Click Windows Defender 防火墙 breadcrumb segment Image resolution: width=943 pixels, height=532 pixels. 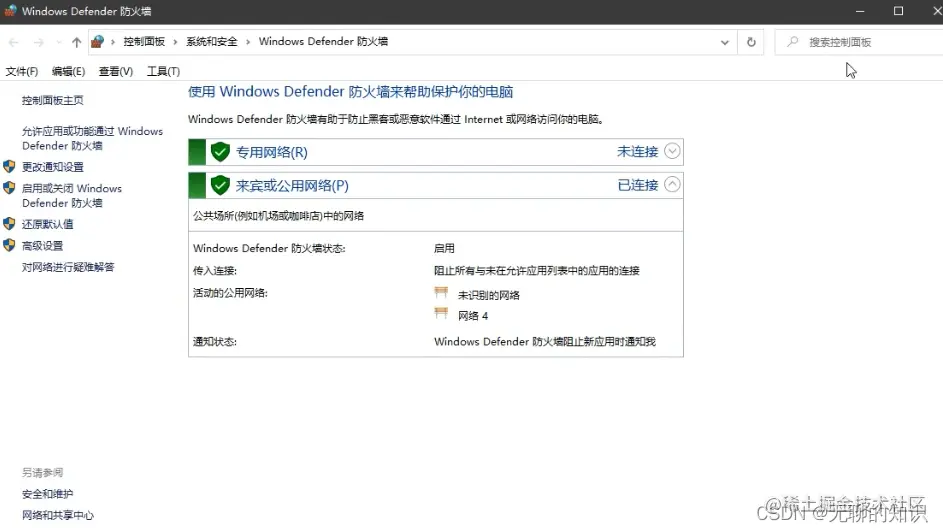point(323,41)
